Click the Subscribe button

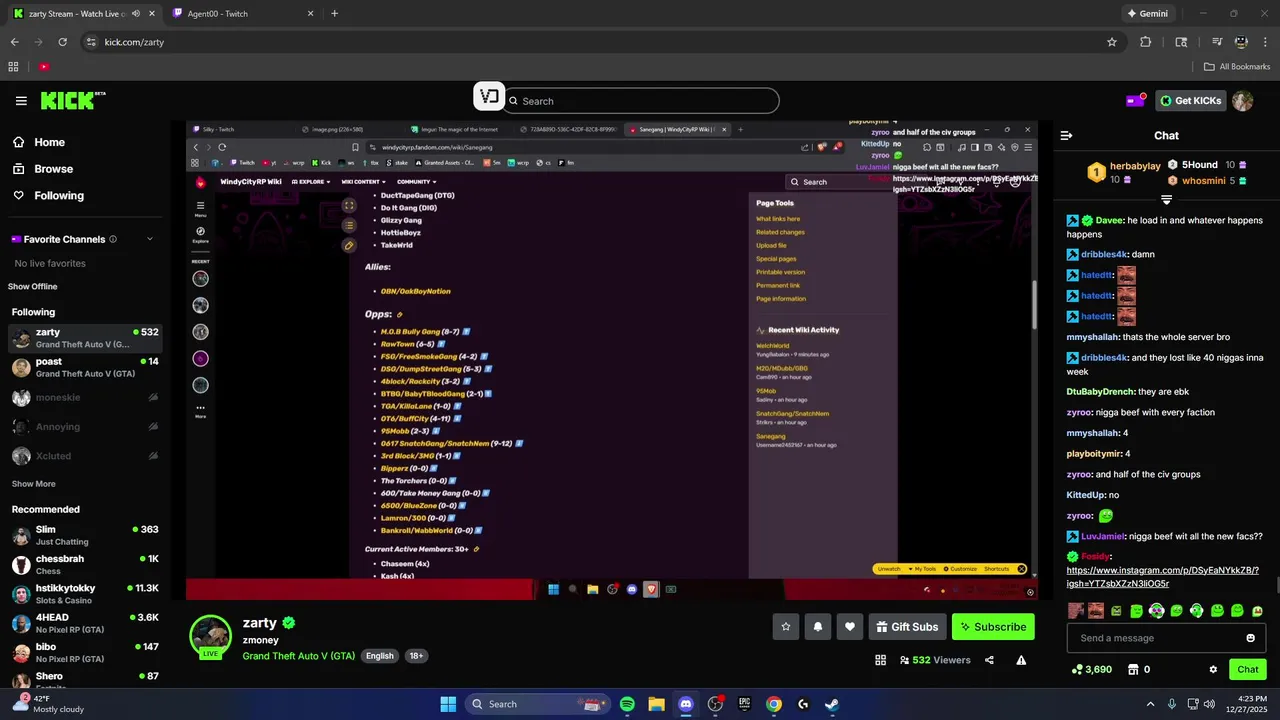tap(993, 627)
